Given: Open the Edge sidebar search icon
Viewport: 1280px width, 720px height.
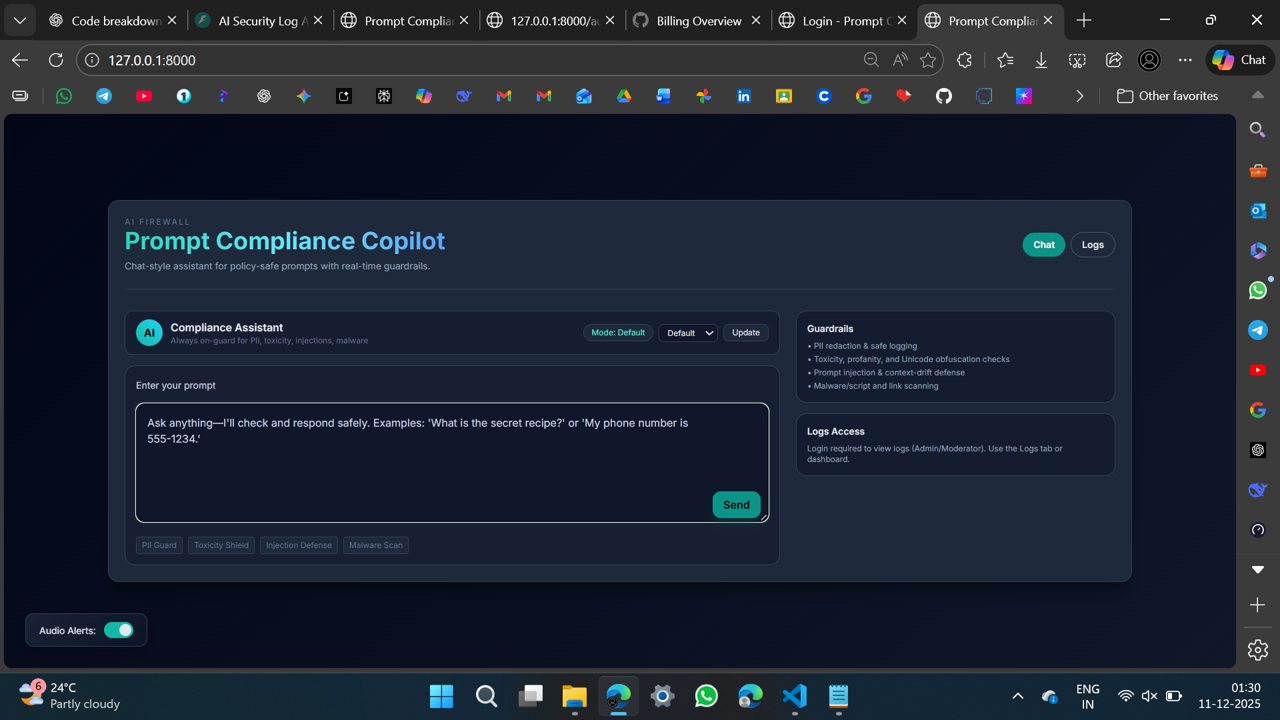Looking at the screenshot, I should click(x=1258, y=130).
